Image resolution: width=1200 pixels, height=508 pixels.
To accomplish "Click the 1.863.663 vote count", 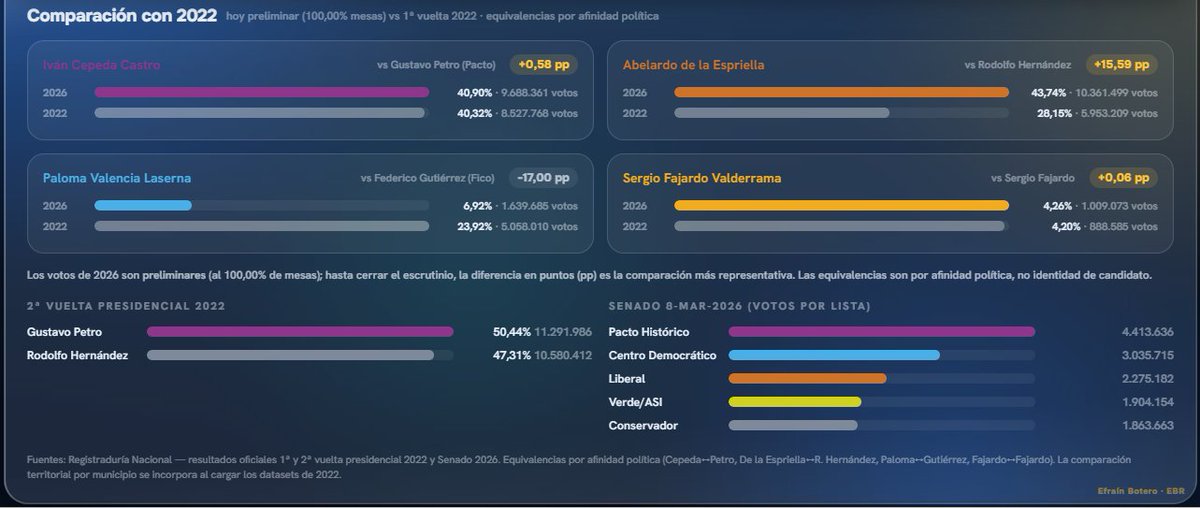I will (x=1147, y=426).
